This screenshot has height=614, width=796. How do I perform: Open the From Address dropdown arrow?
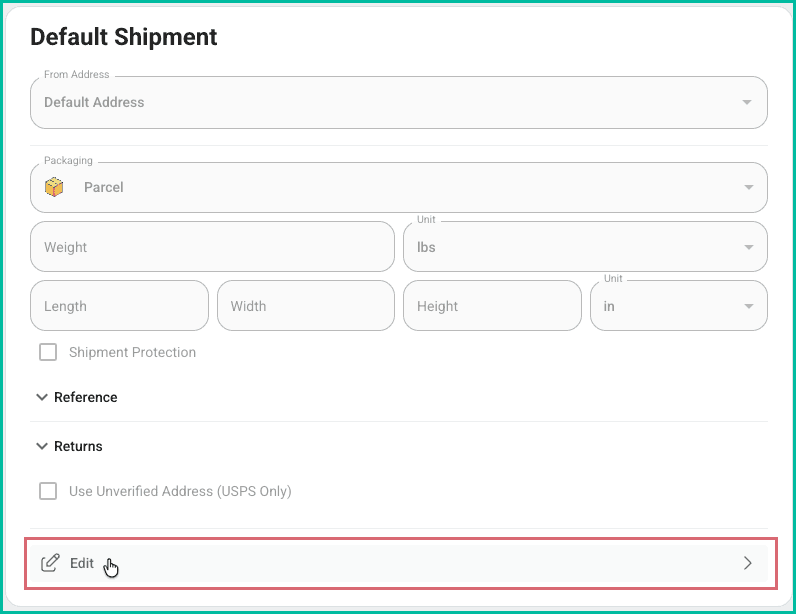point(746,102)
